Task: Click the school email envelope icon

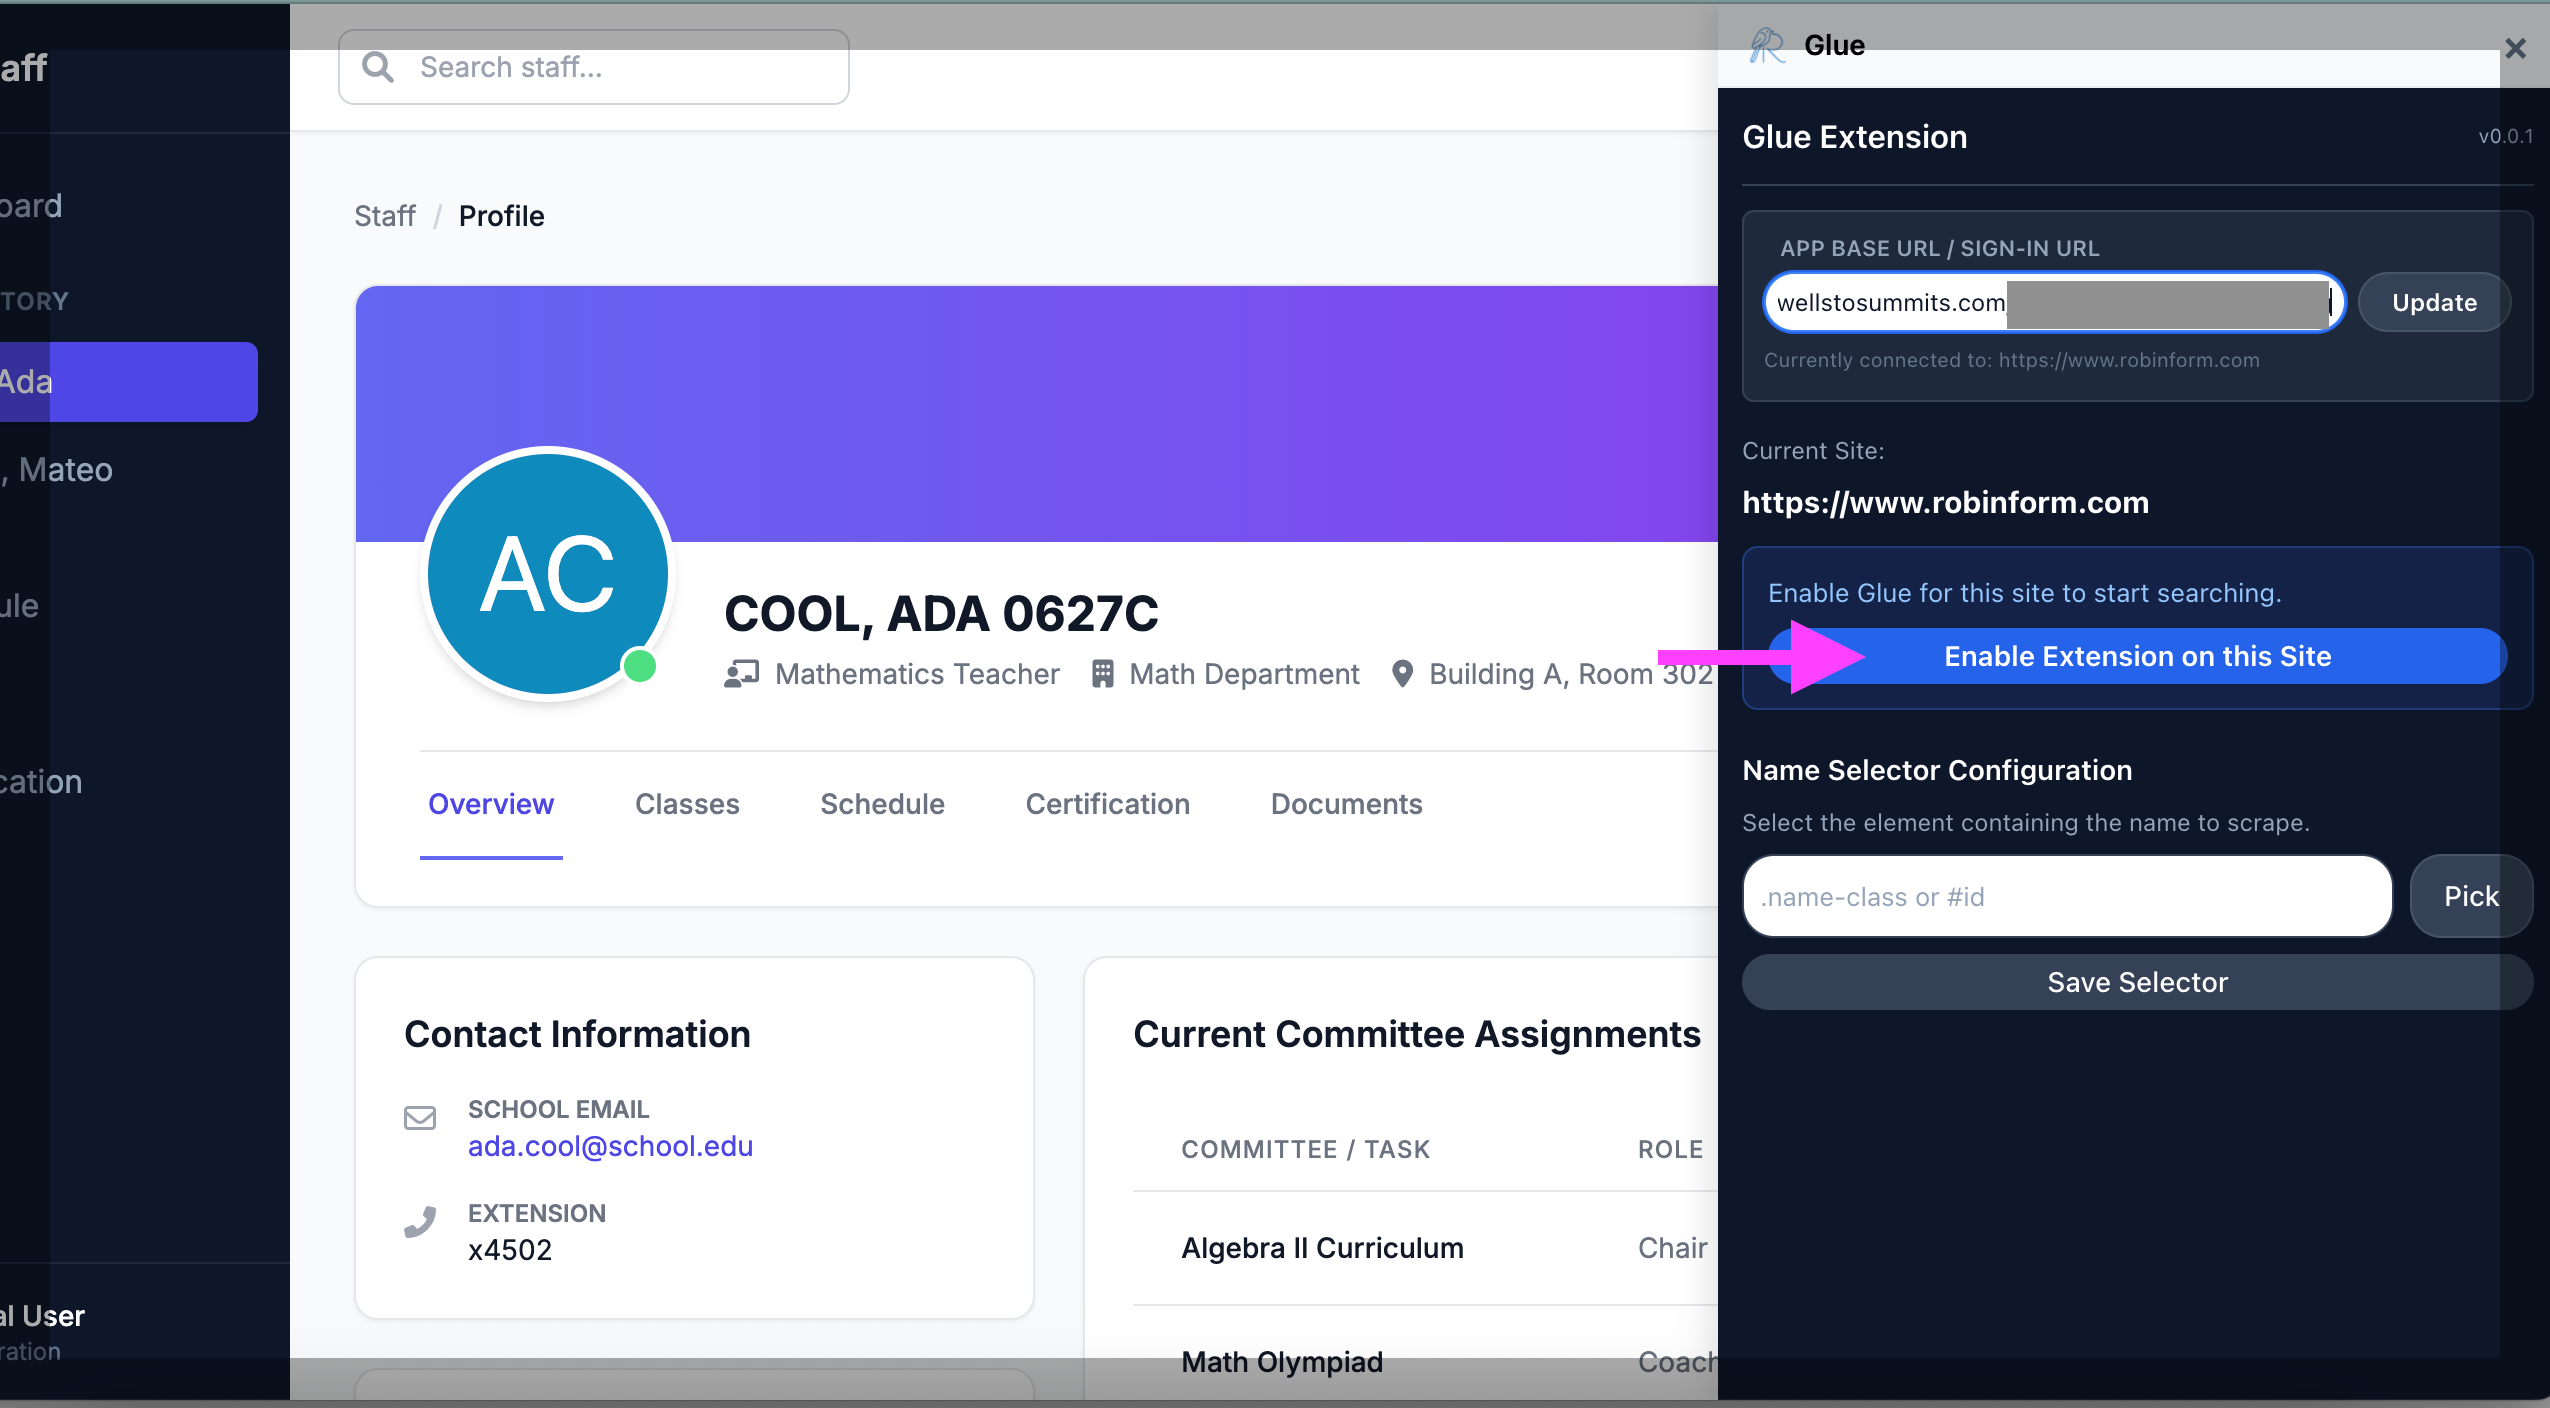Action: tap(420, 1117)
